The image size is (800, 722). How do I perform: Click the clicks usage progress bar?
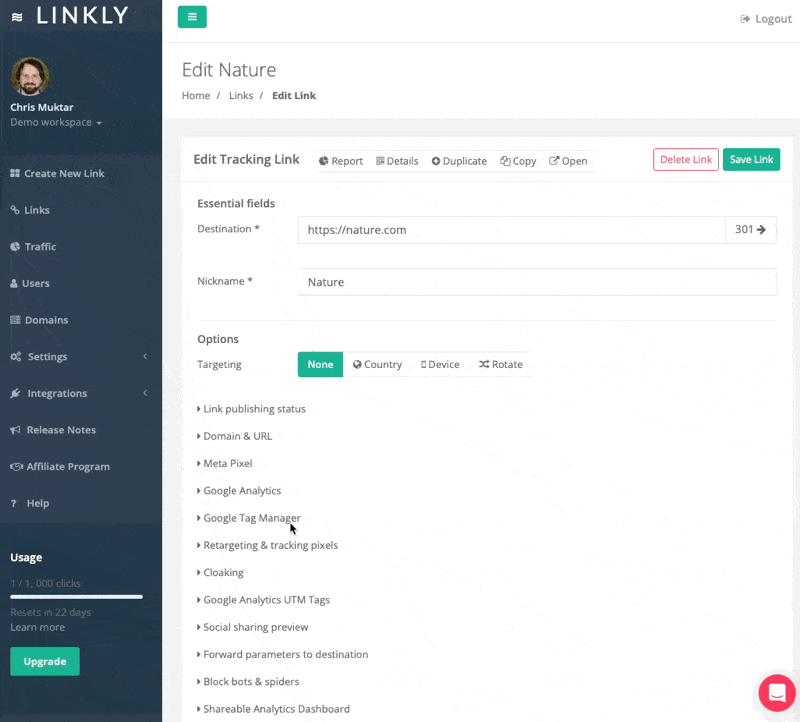[x=76, y=598]
